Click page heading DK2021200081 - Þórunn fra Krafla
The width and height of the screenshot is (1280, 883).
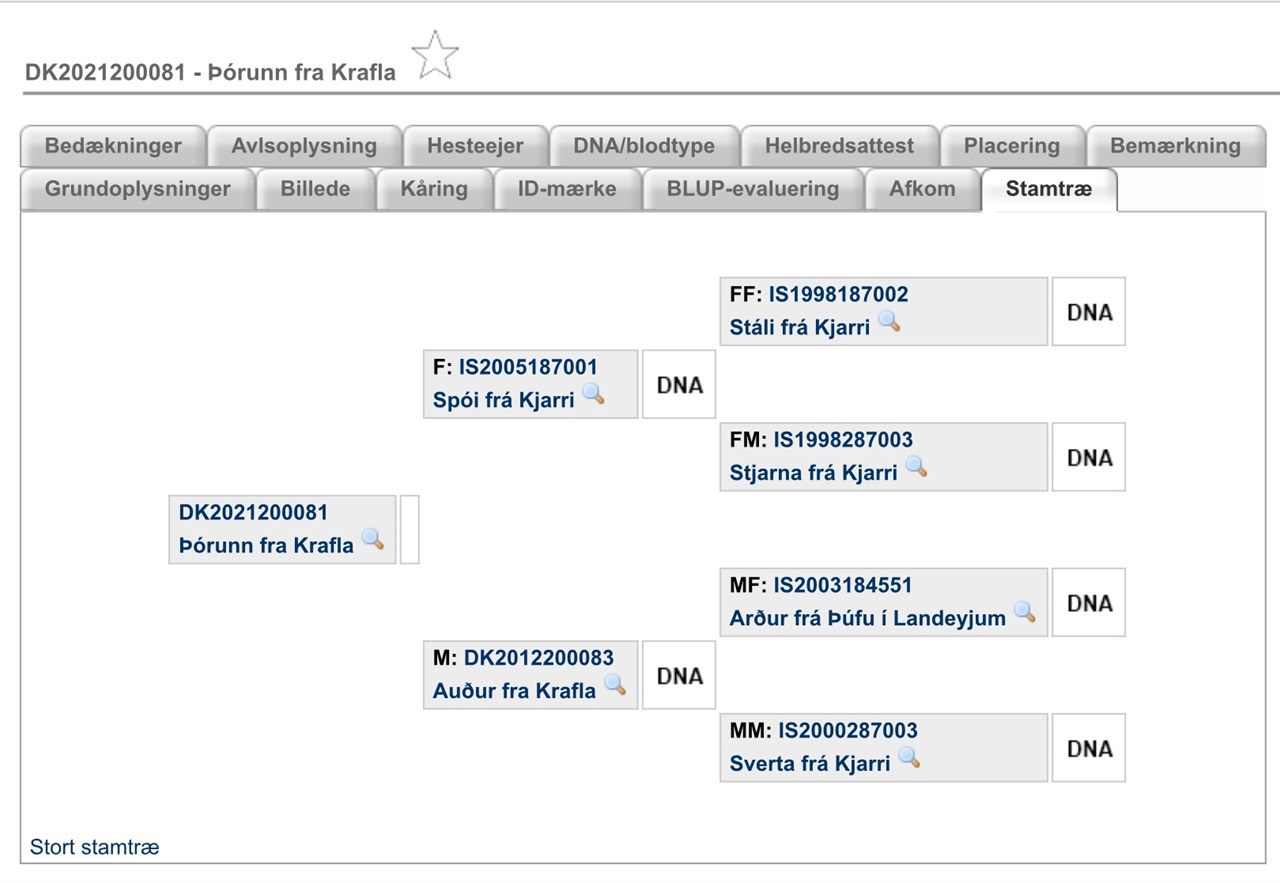(210, 72)
